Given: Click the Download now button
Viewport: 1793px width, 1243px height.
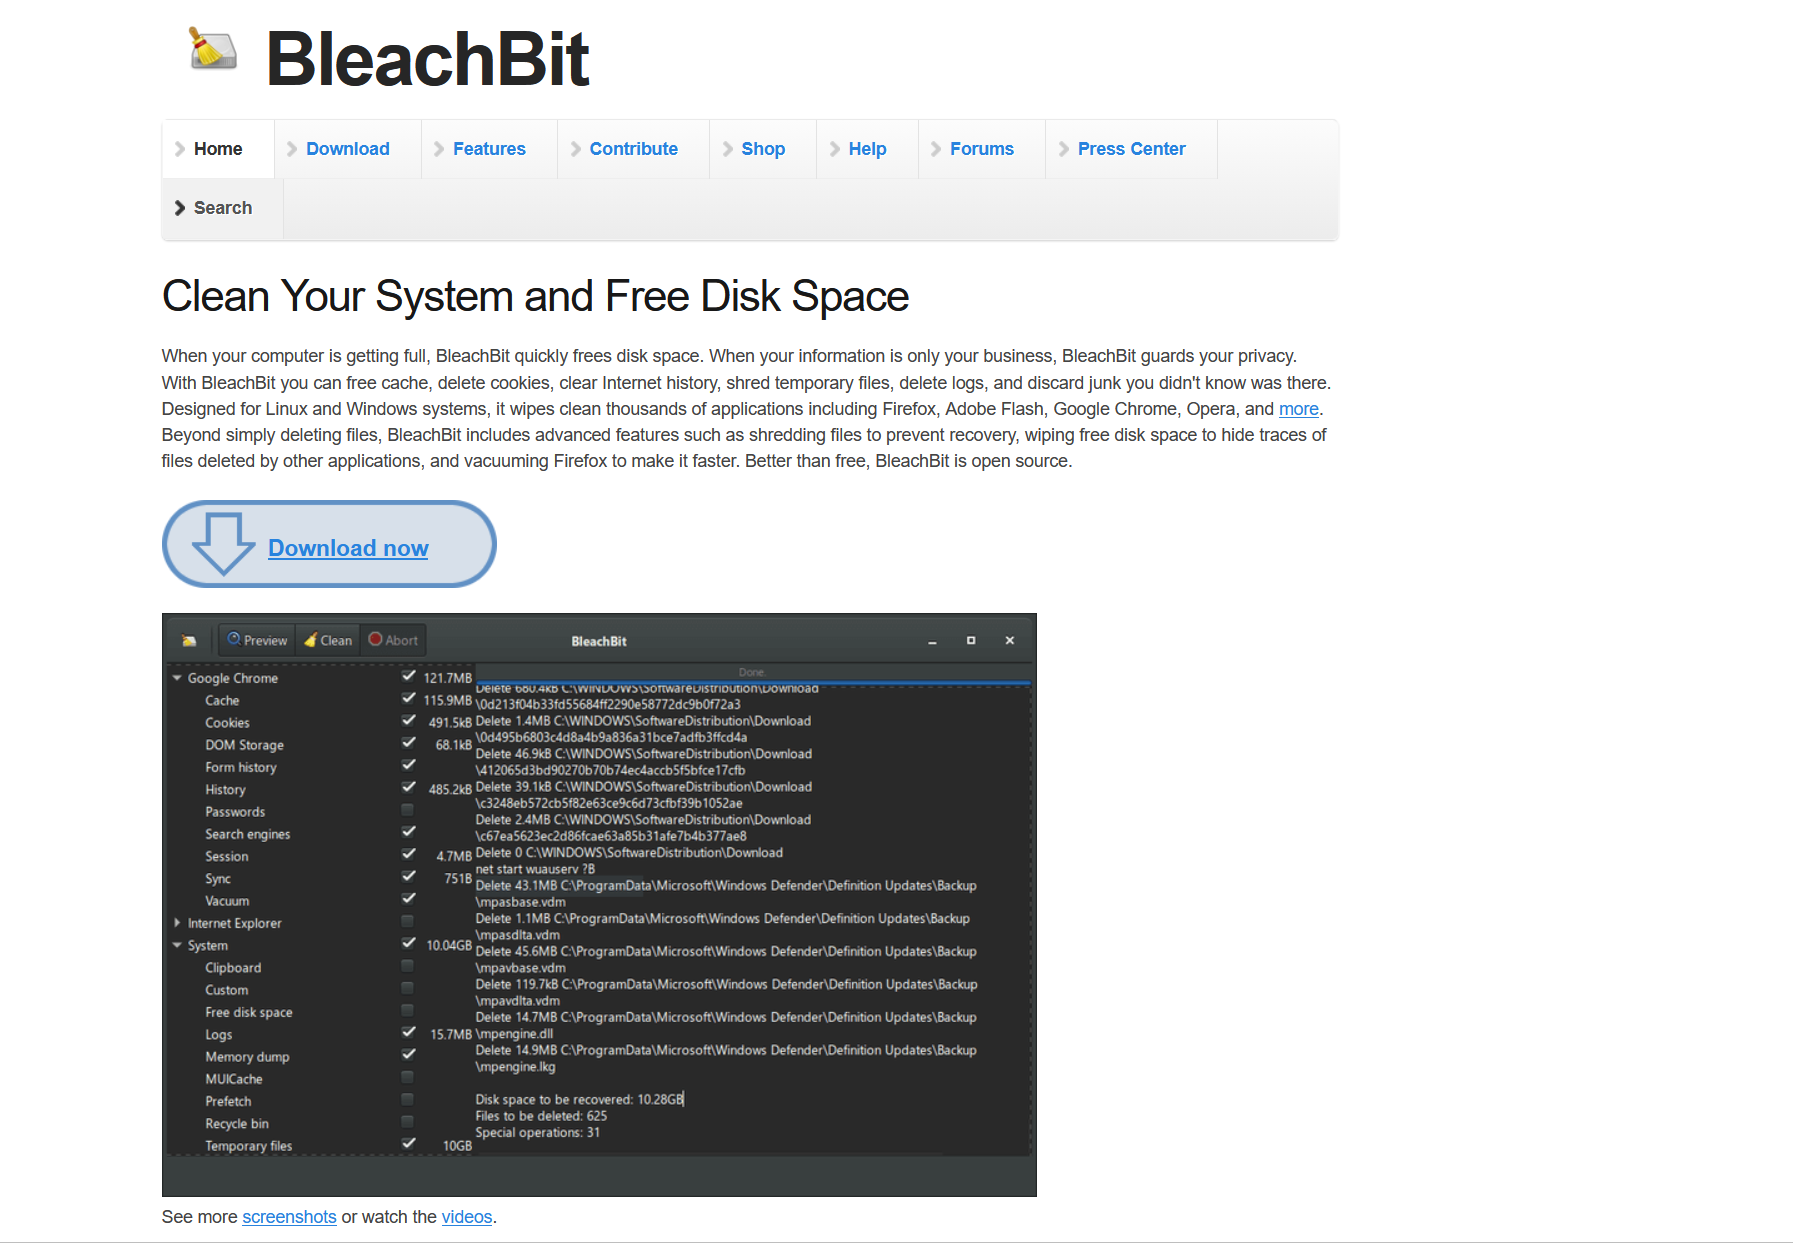Looking at the screenshot, I should coord(347,548).
